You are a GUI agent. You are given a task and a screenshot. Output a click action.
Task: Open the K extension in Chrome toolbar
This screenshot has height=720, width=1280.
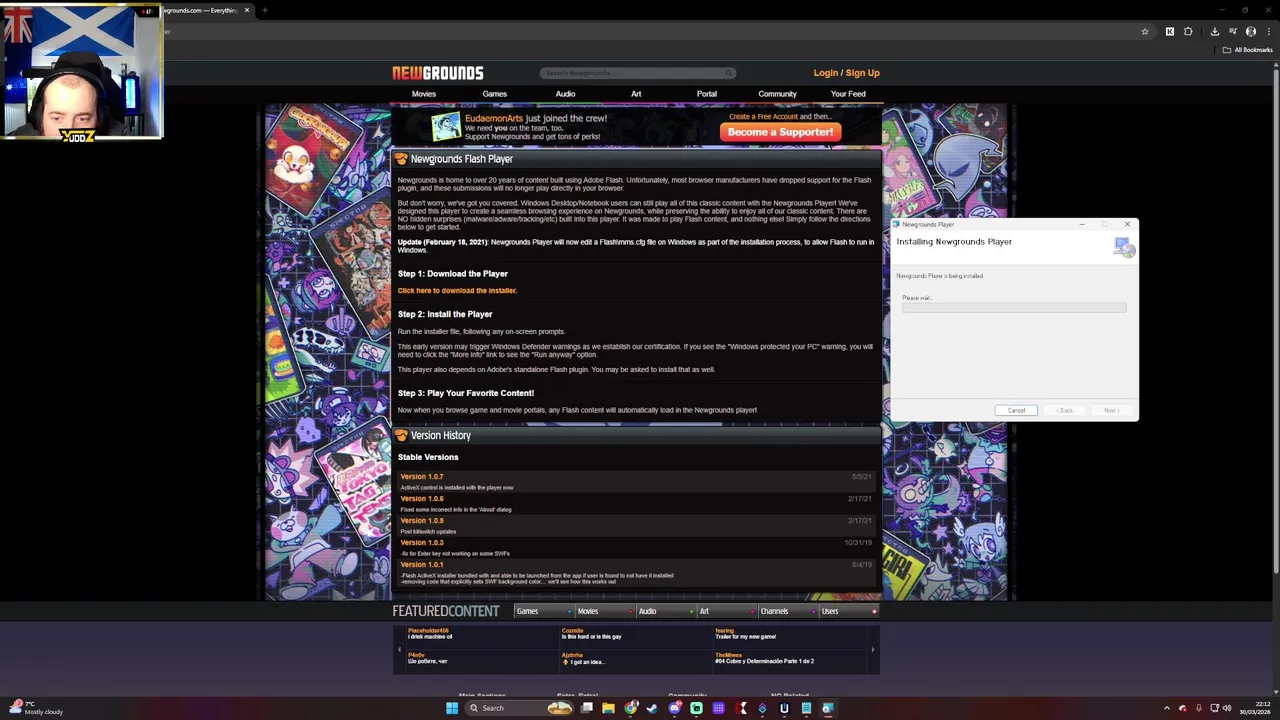[1169, 31]
